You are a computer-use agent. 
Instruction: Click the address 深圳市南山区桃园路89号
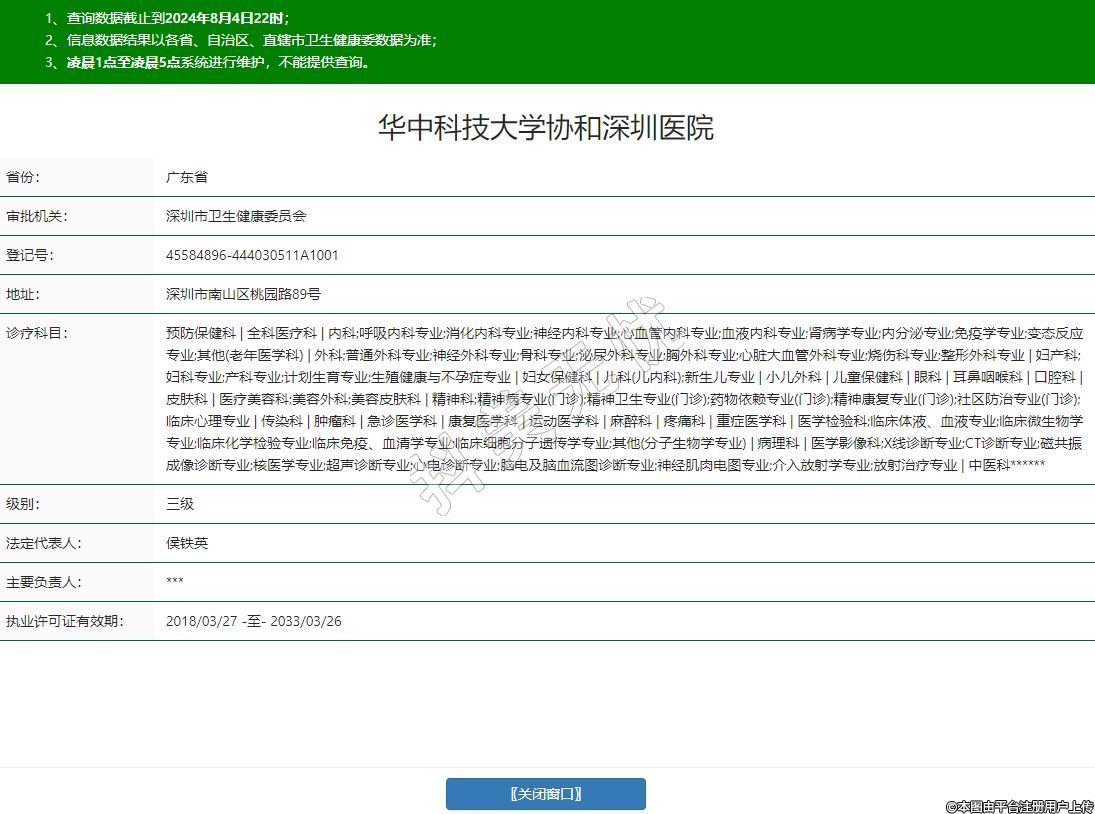tap(243, 294)
